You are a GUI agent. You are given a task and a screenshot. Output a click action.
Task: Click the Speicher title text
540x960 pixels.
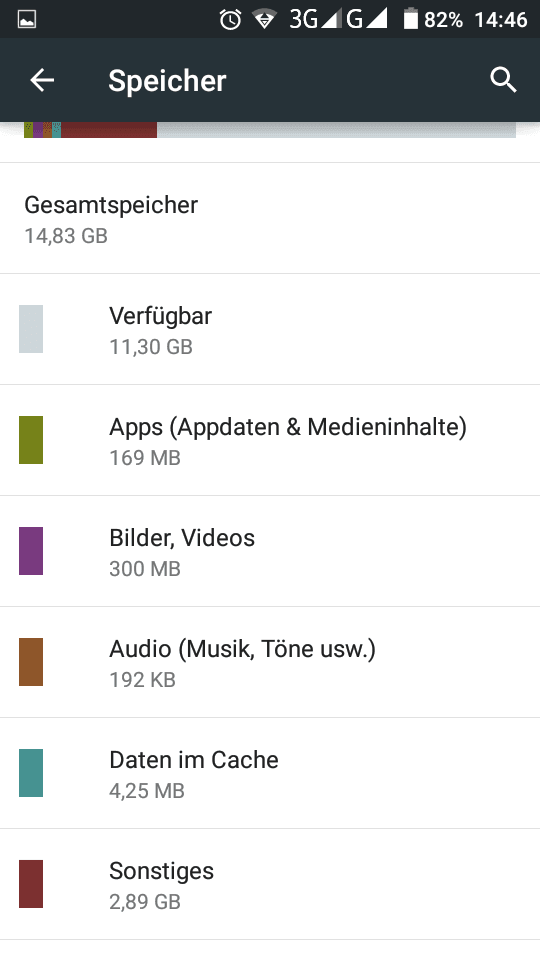[167, 81]
